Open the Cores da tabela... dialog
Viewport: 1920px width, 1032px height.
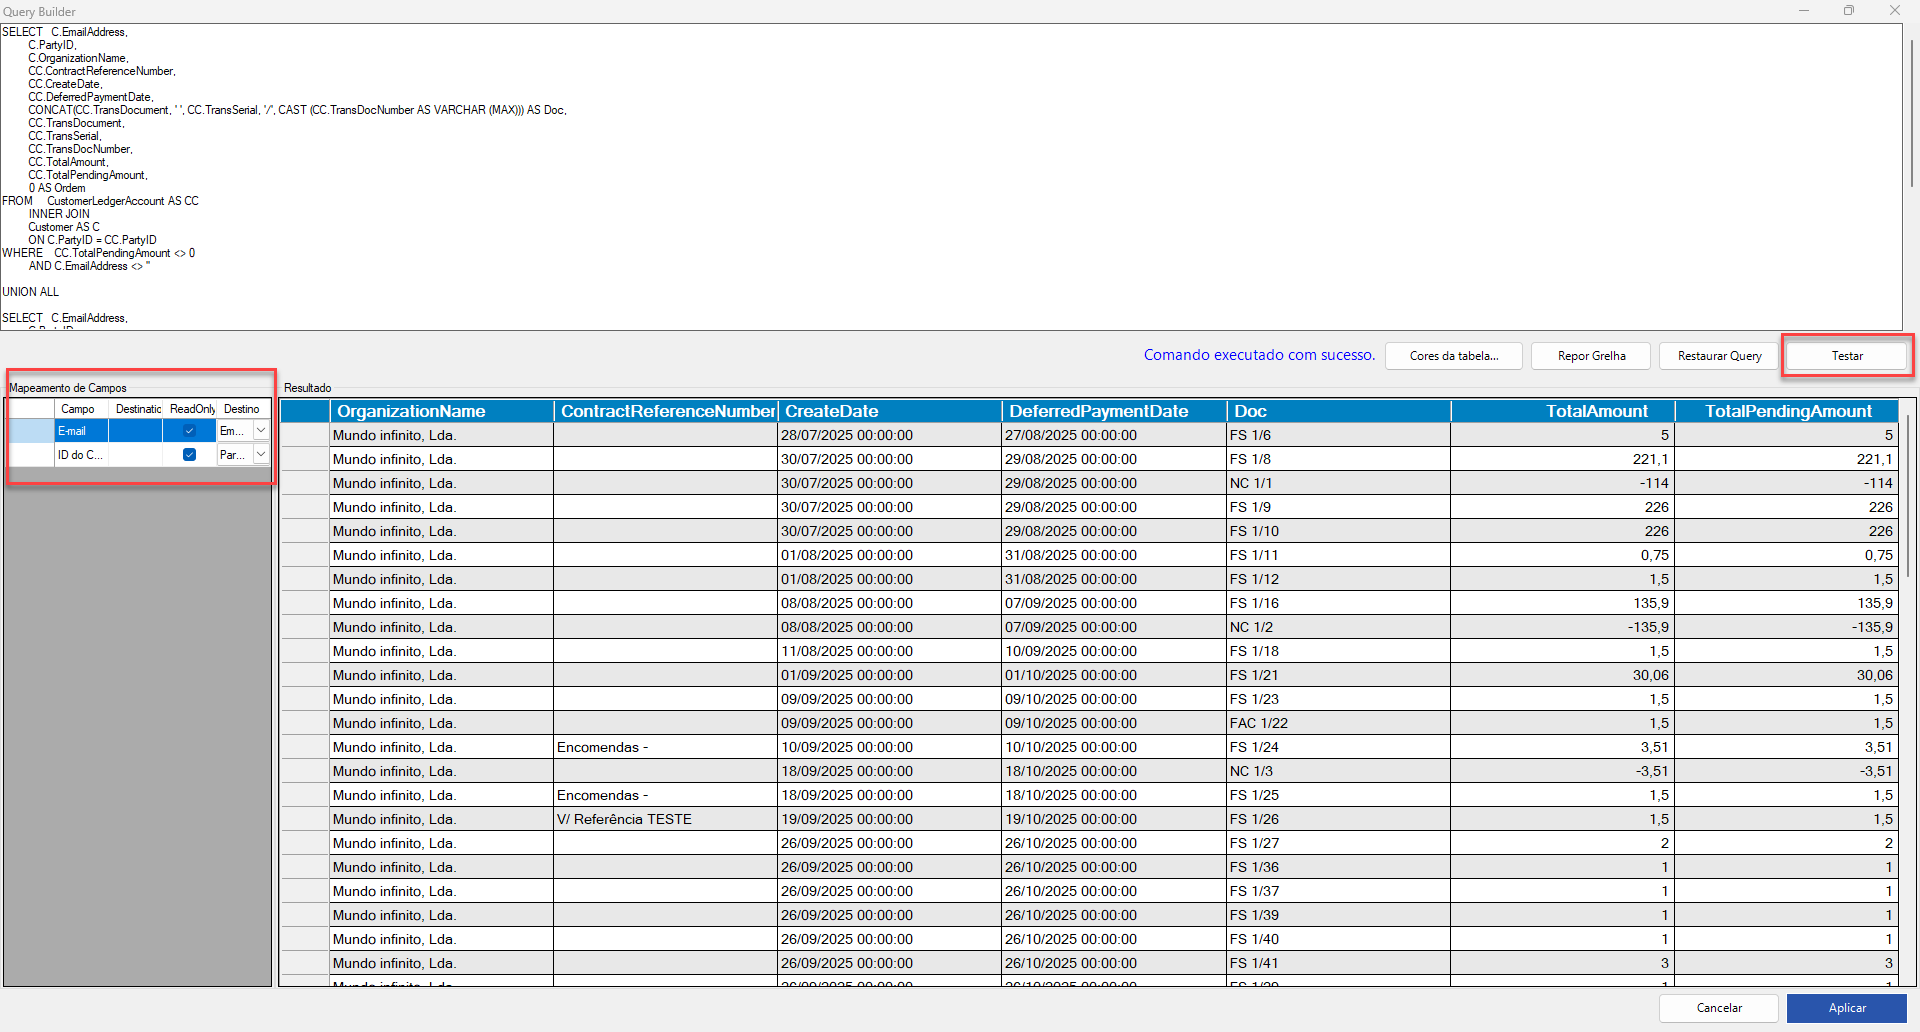pos(1454,356)
